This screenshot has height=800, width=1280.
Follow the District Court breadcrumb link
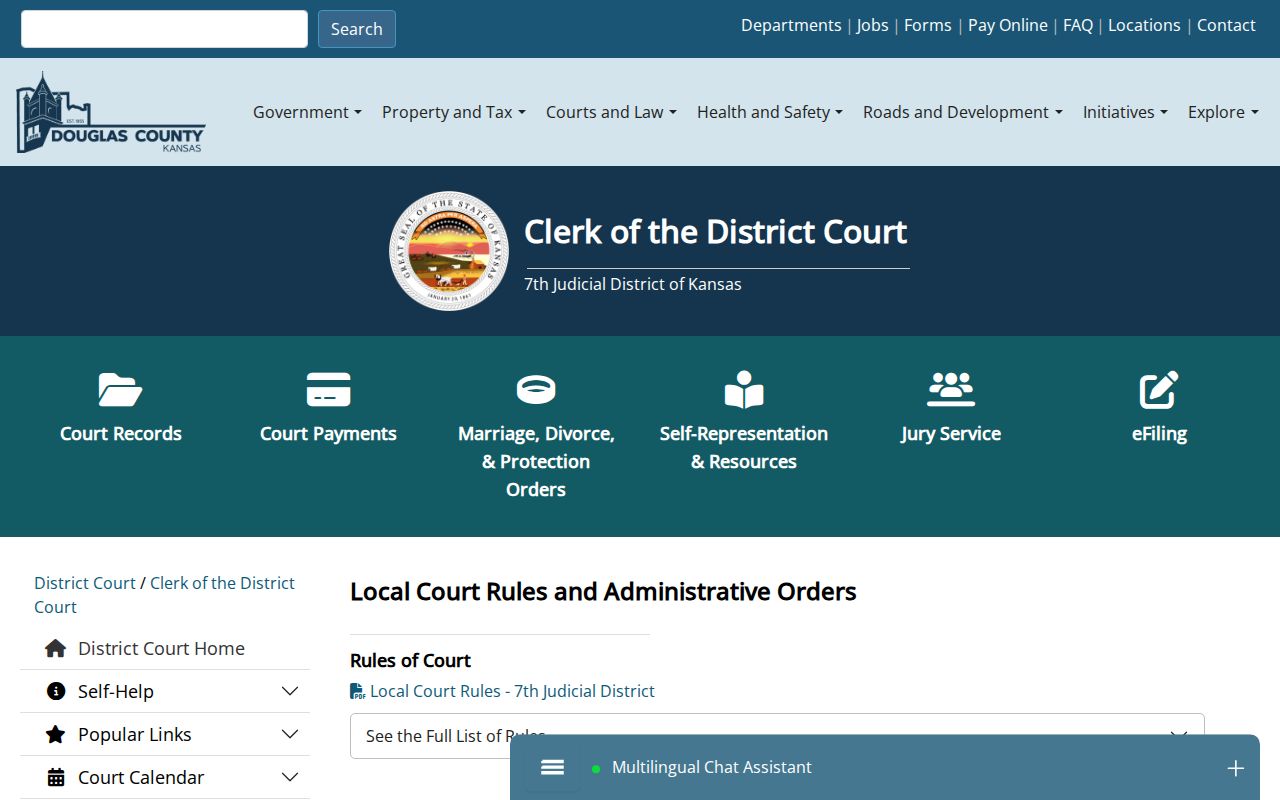pos(85,583)
